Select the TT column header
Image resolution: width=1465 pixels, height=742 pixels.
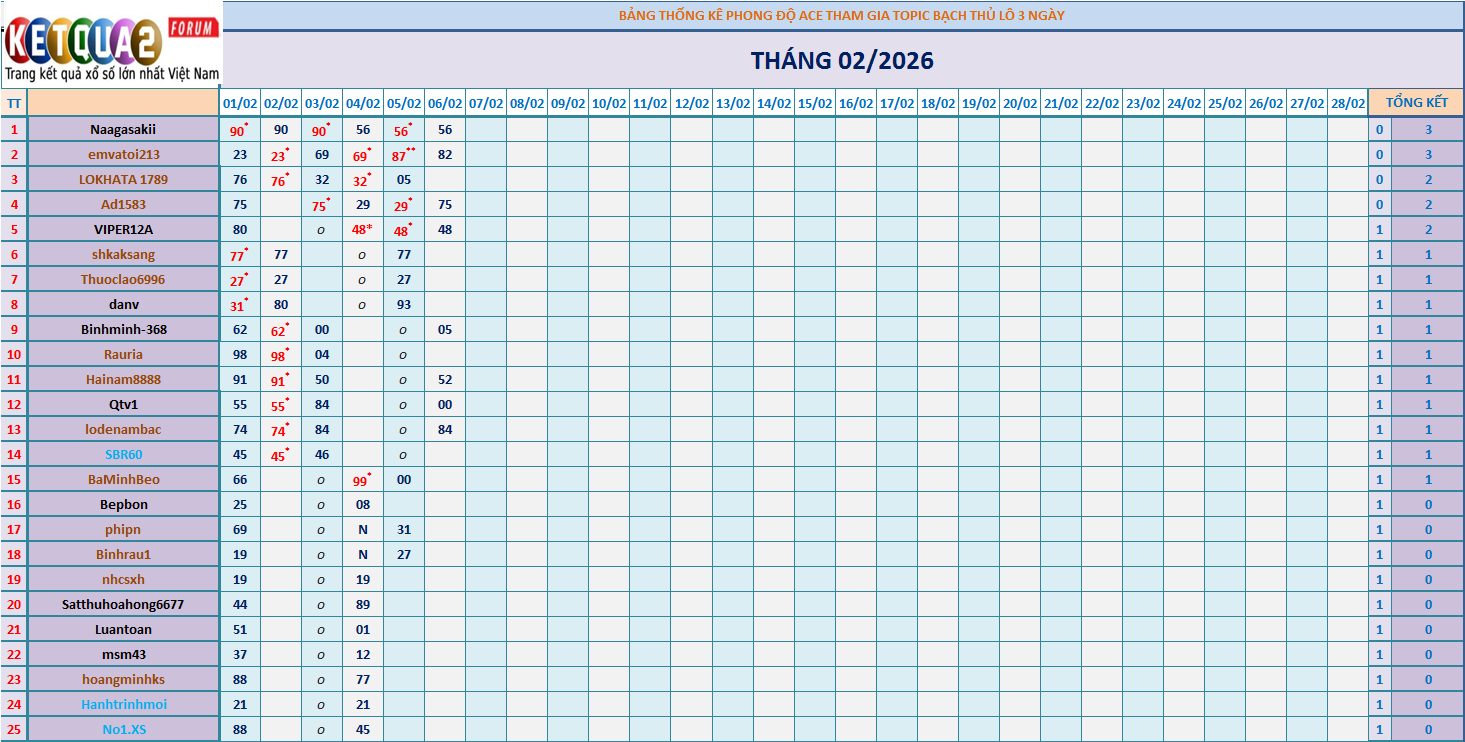14,103
